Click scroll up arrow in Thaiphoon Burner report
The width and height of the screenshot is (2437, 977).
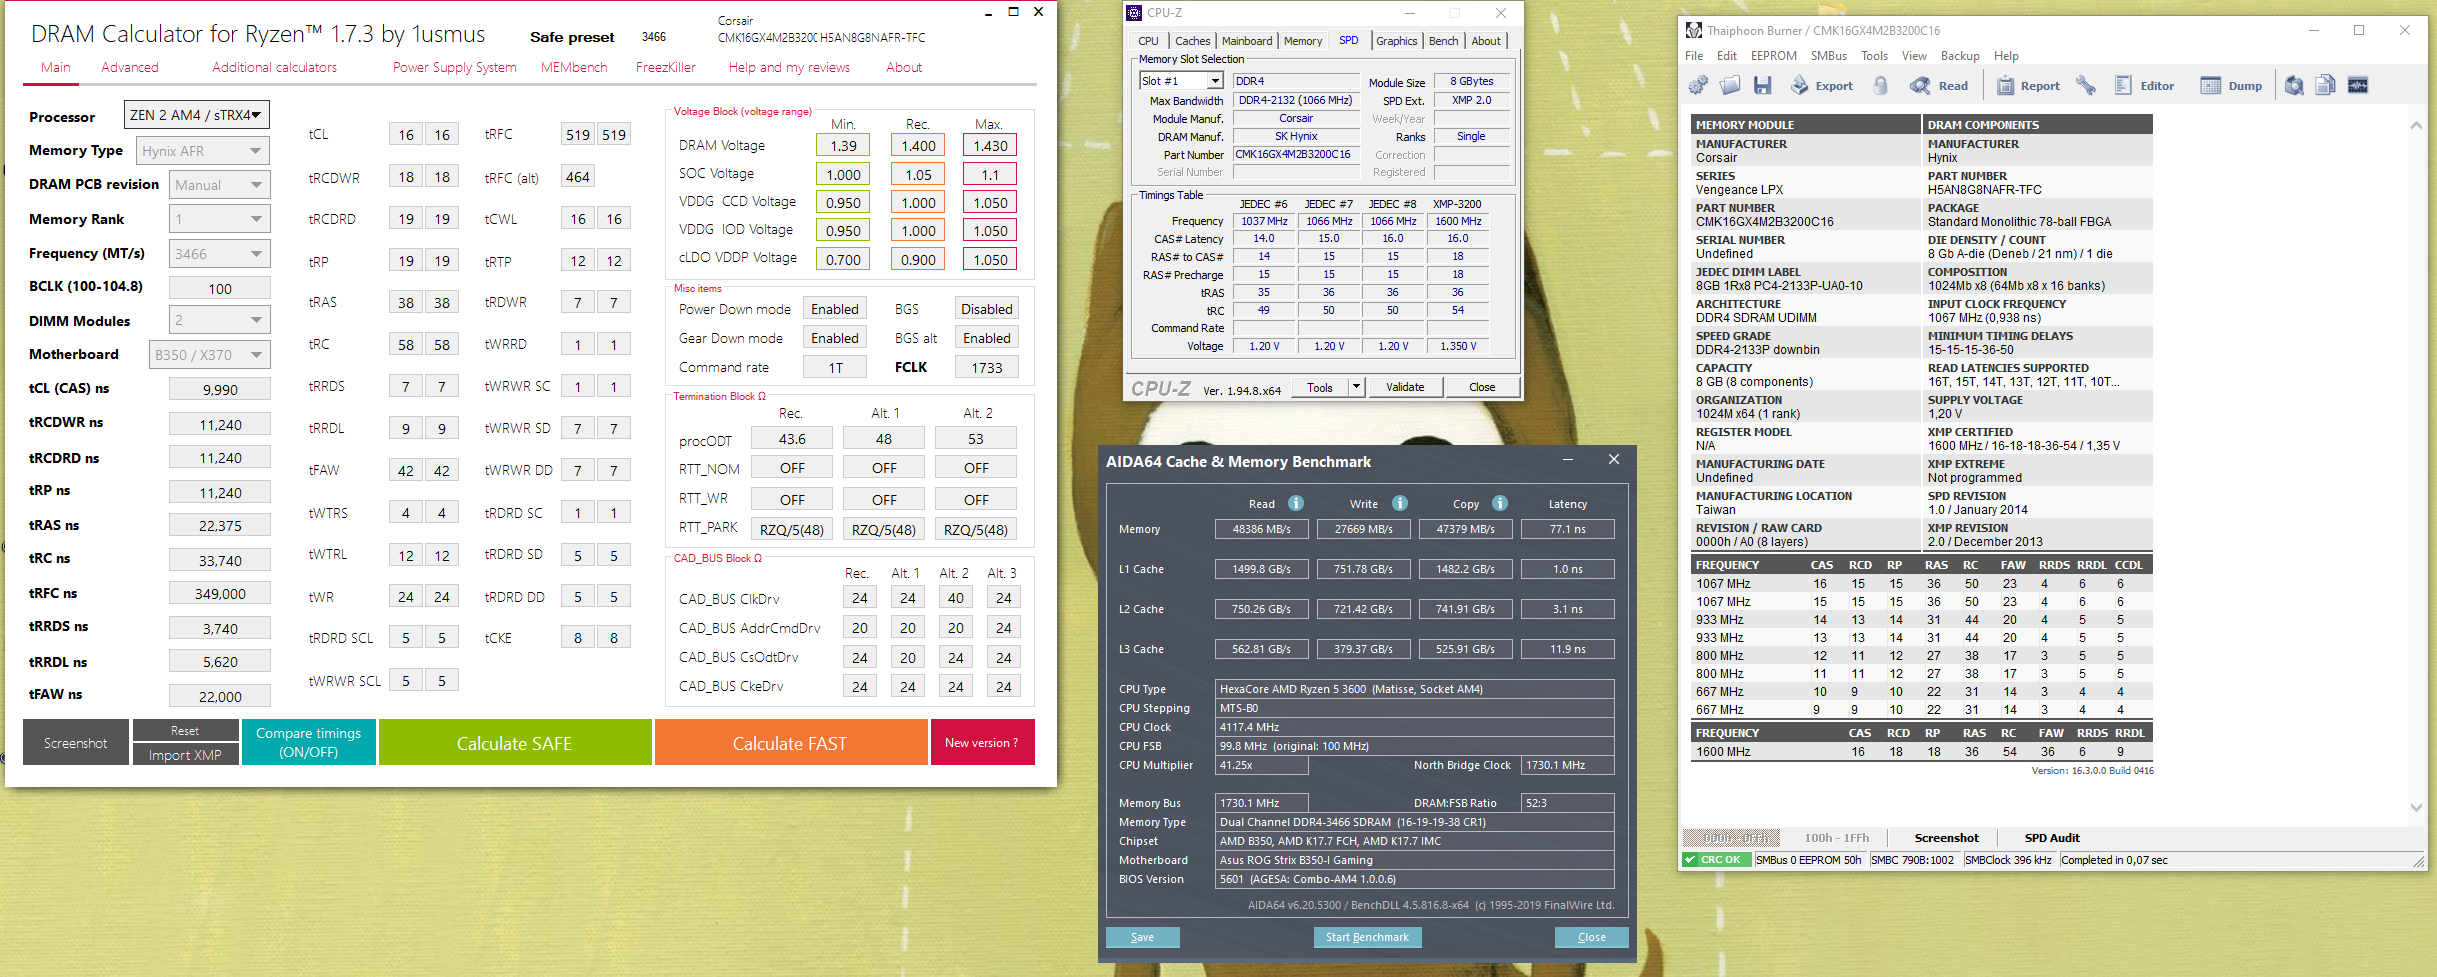pos(2416,126)
